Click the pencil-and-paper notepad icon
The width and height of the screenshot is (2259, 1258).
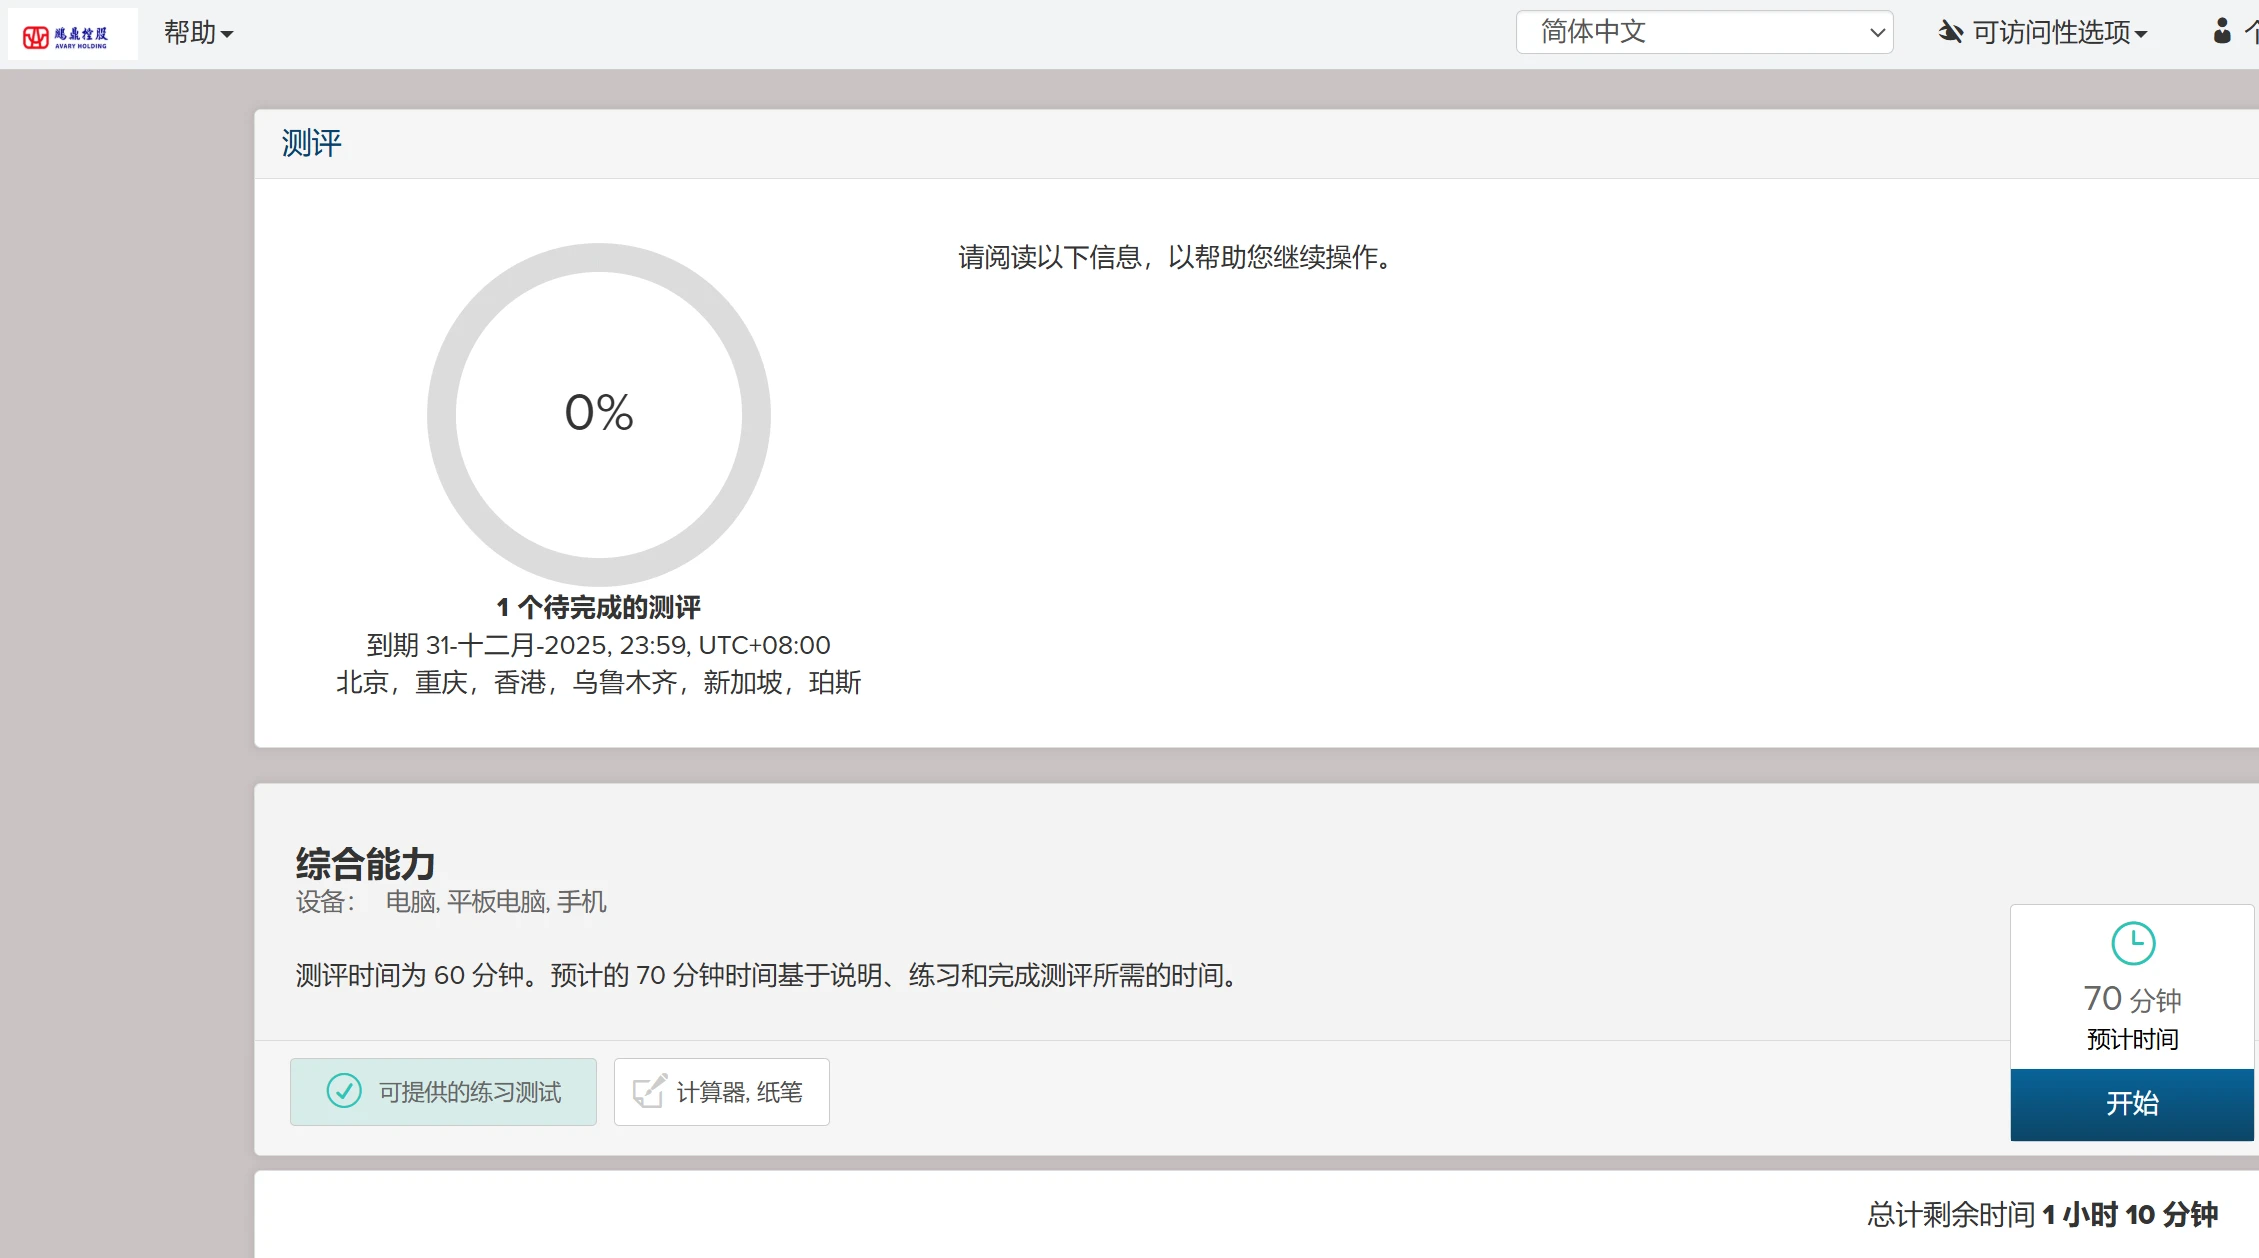tap(649, 1091)
